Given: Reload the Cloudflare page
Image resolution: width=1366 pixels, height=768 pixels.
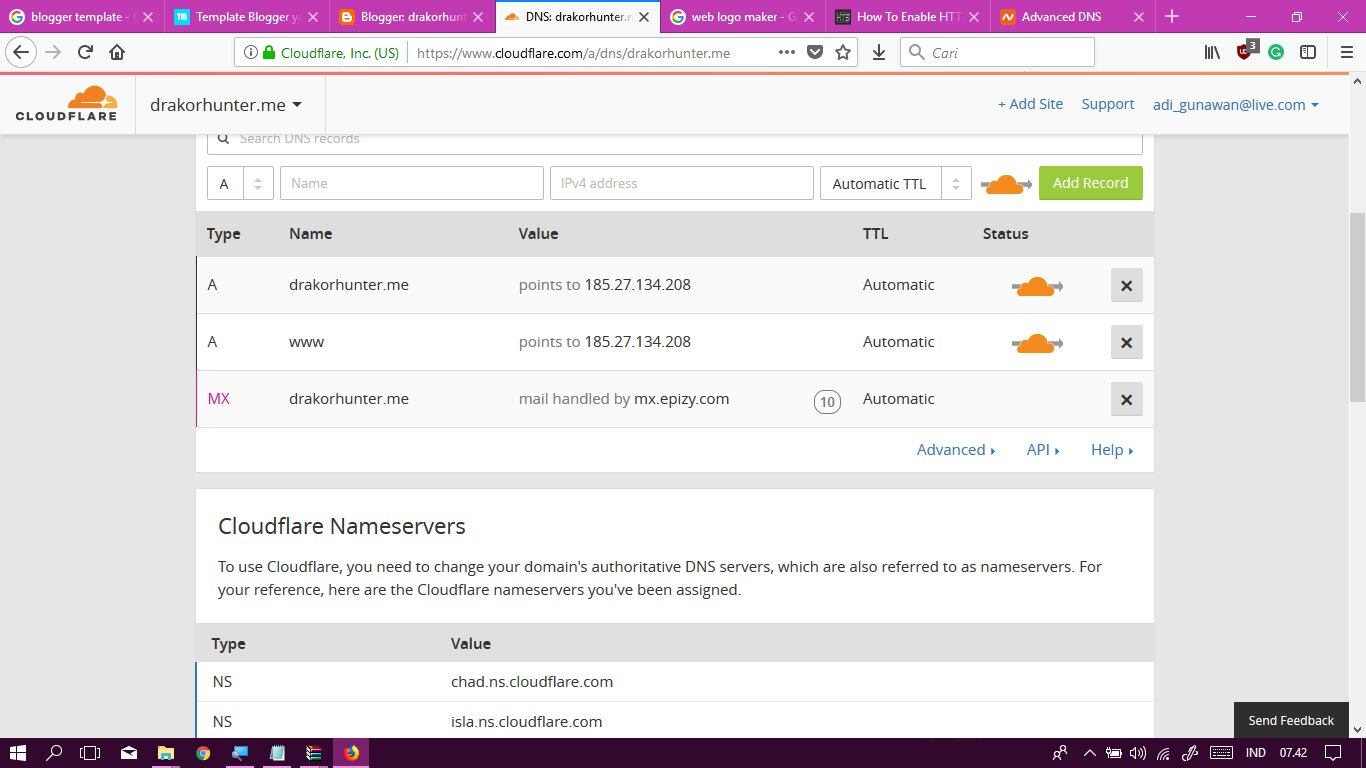Looking at the screenshot, I should coord(85,52).
